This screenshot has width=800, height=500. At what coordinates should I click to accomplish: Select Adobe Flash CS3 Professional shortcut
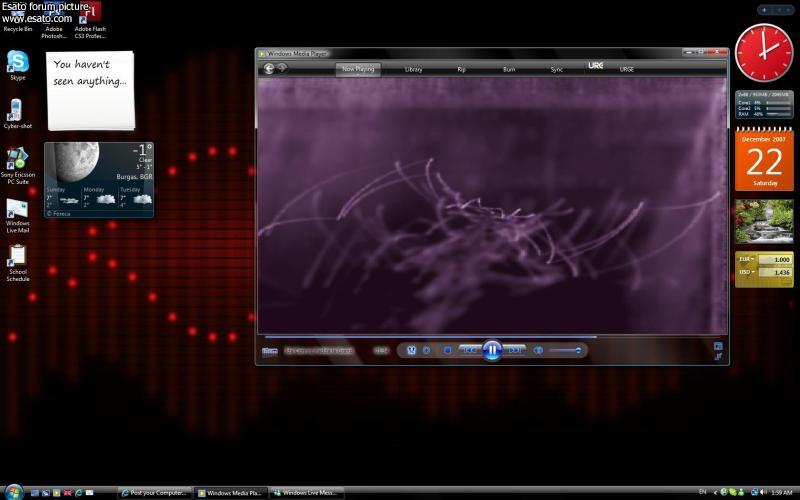(90, 20)
